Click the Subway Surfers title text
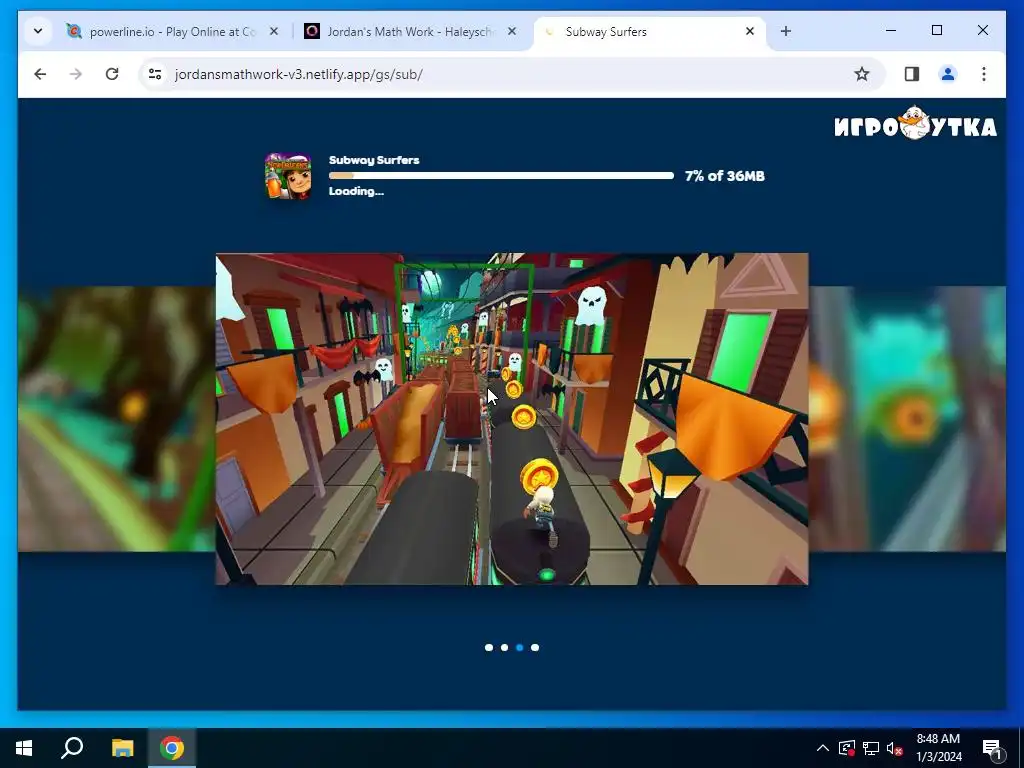Viewport: 1024px width, 768px height. (374, 160)
